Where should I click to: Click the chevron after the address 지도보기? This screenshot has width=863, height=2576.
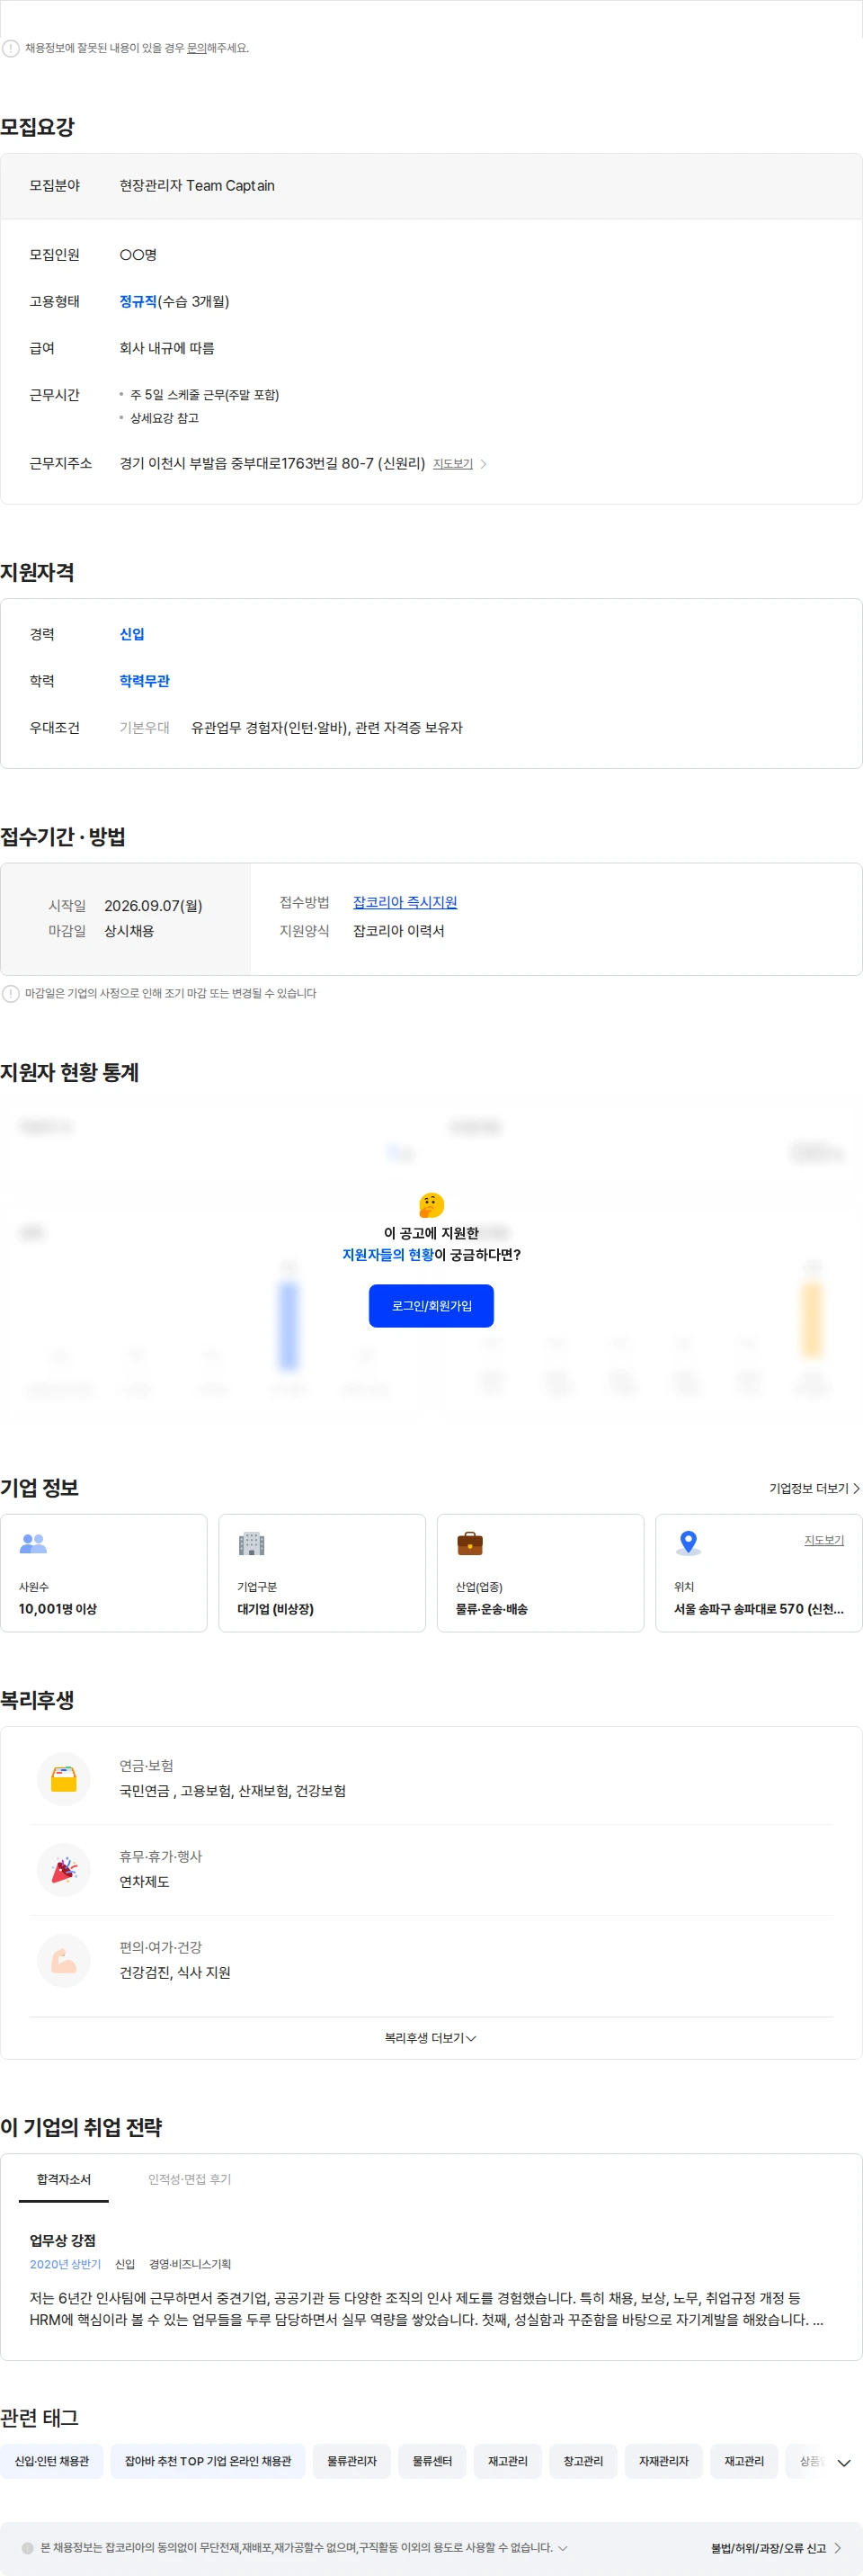coord(484,464)
